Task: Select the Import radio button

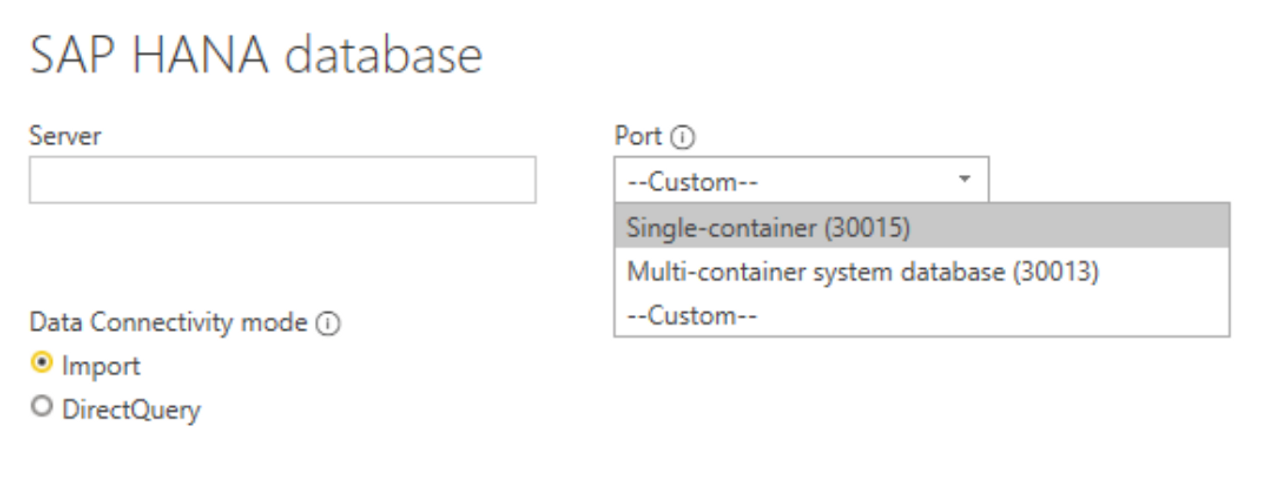Action: 40,366
